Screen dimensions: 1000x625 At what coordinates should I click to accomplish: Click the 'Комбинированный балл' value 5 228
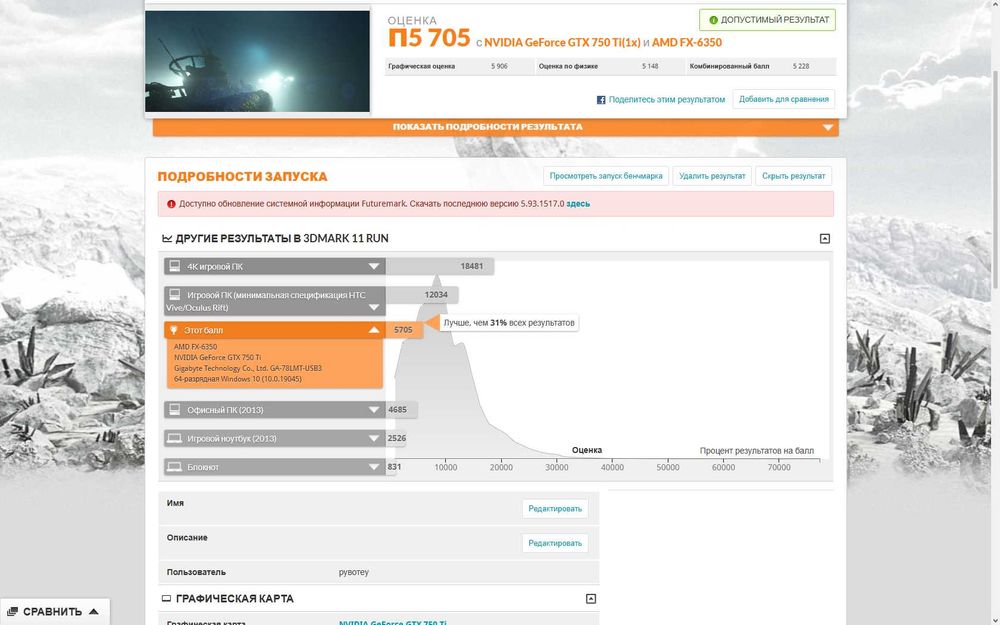click(x=801, y=66)
